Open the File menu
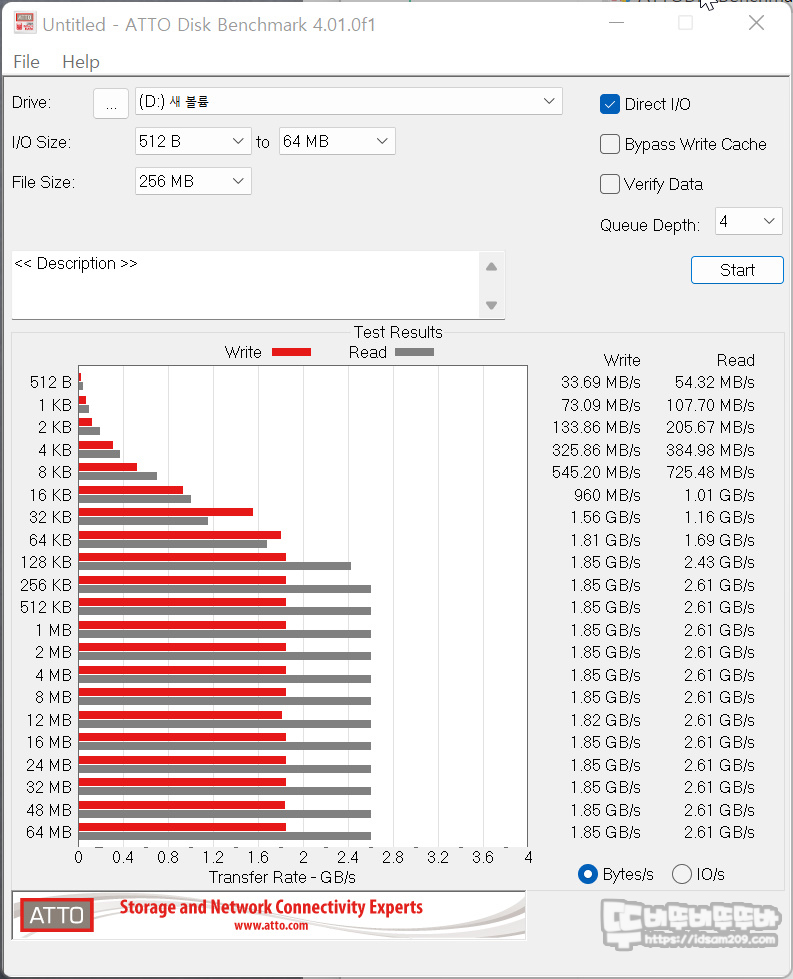The height and width of the screenshot is (979, 793). (x=26, y=62)
